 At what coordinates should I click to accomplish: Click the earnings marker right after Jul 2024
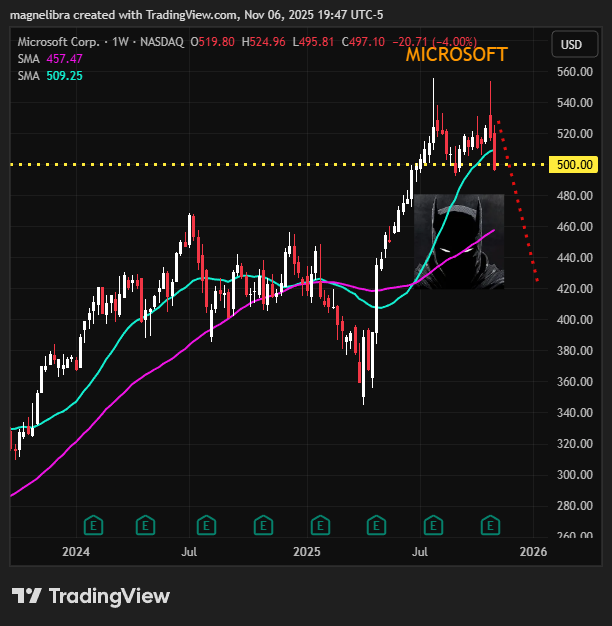pos(206,525)
